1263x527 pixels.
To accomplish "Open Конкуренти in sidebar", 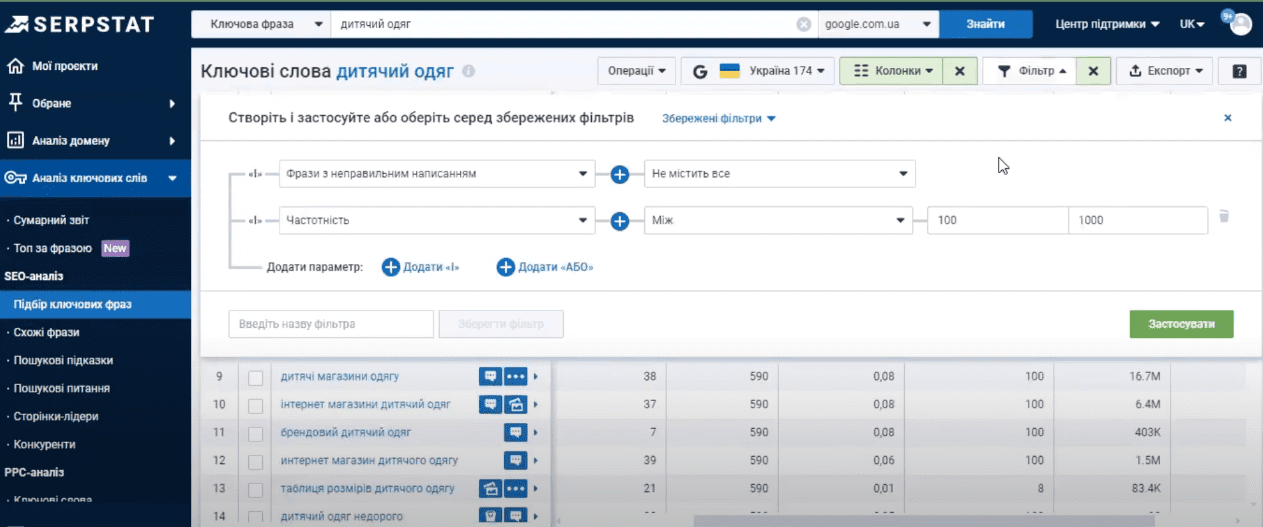I will pyautogui.click(x=44, y=444).
